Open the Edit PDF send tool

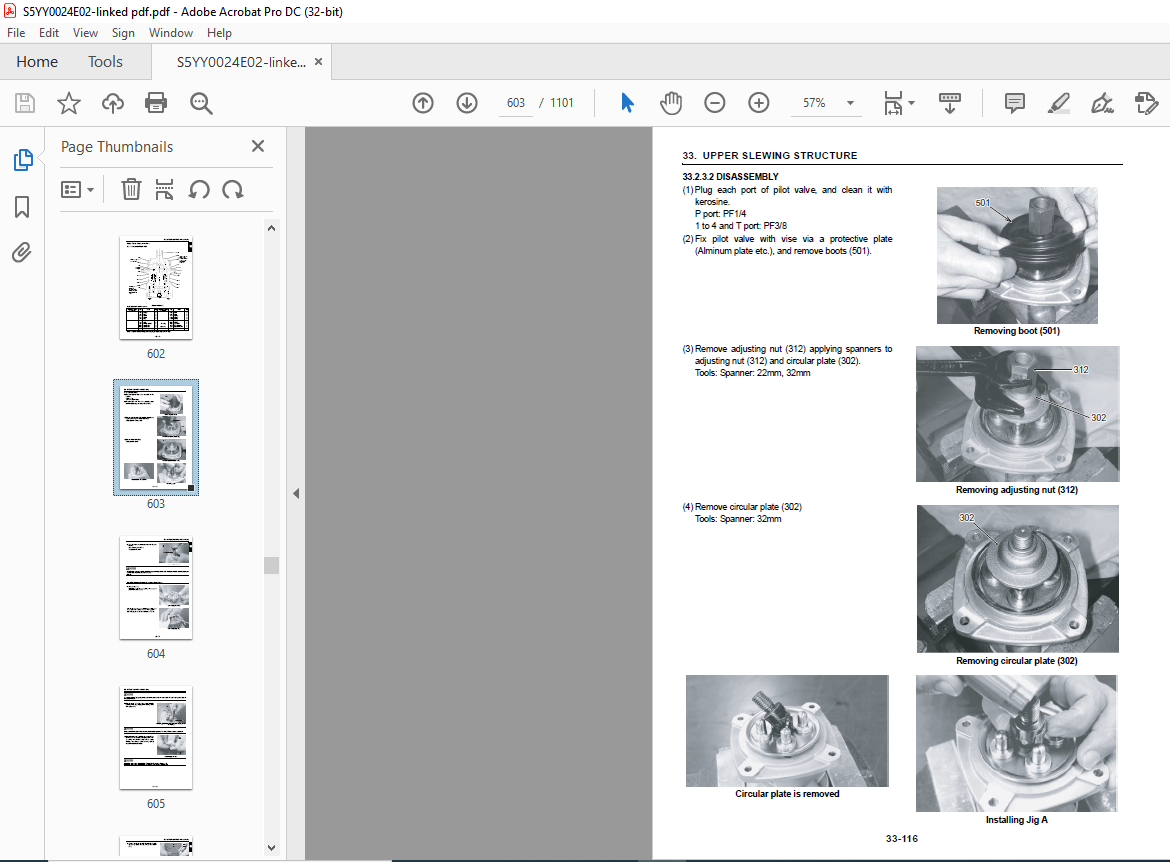(x=1146, y=103)
